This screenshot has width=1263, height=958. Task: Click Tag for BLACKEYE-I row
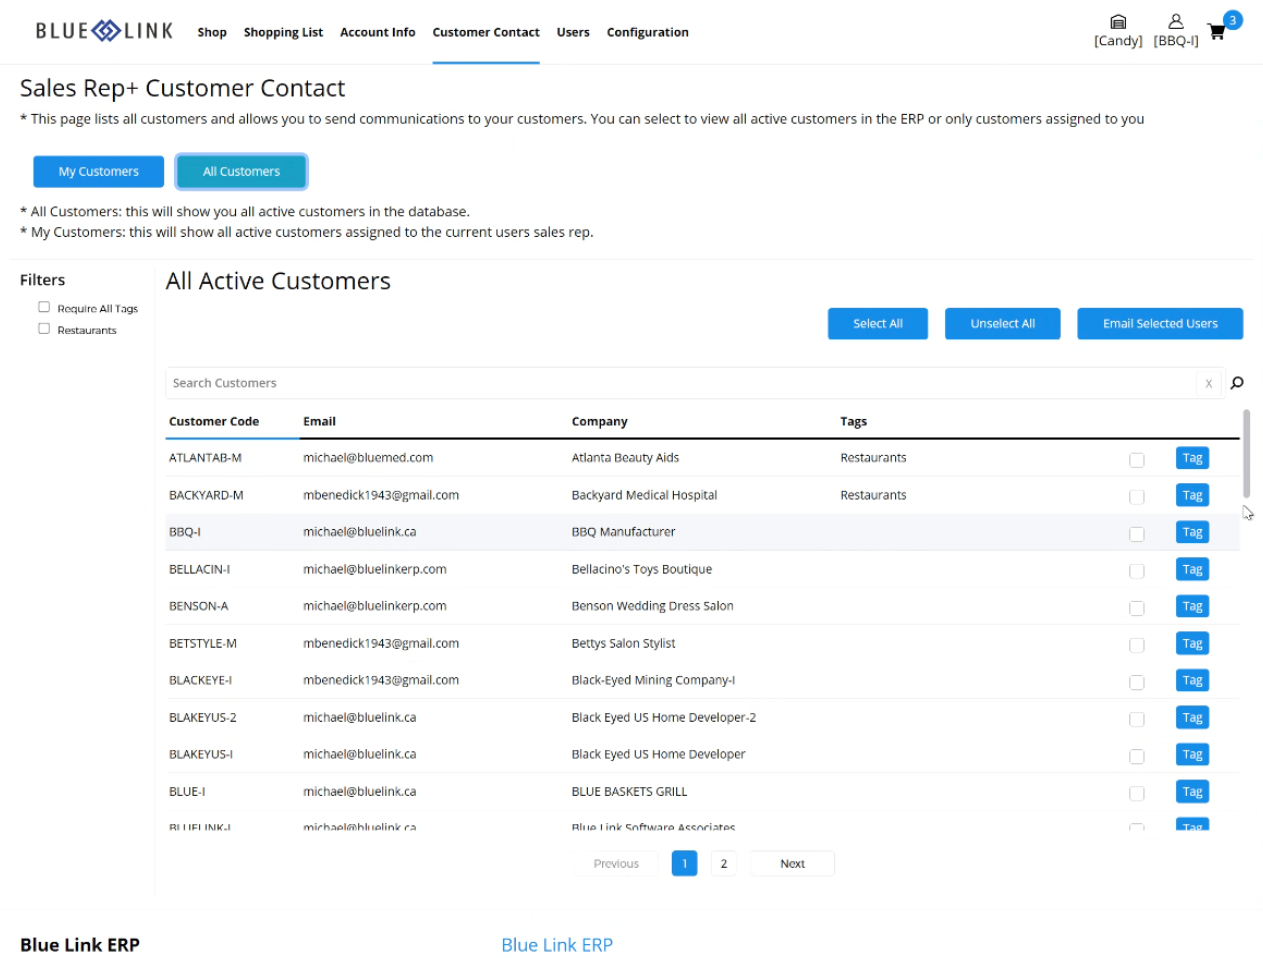1192,680
